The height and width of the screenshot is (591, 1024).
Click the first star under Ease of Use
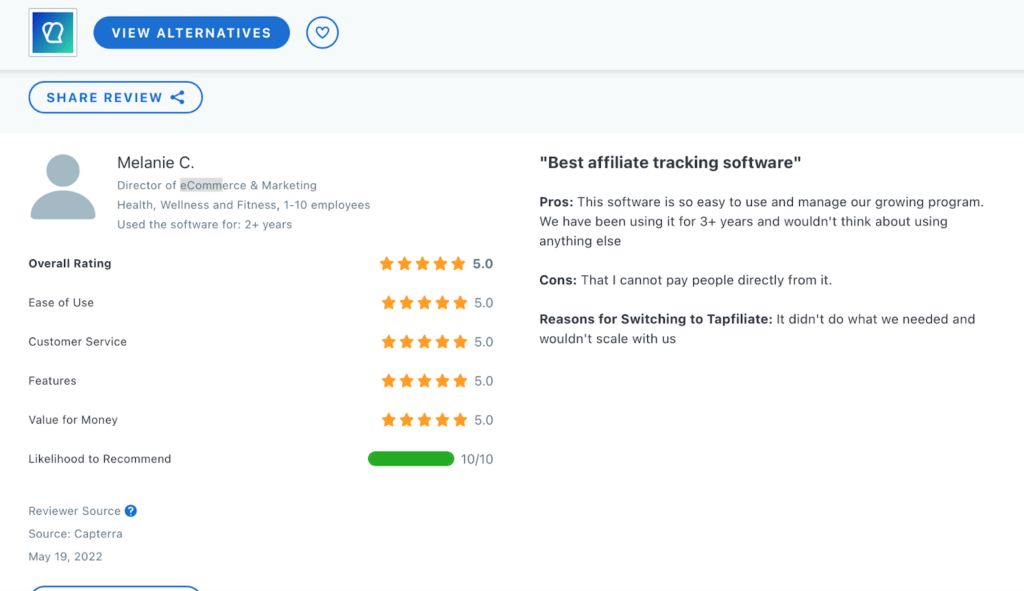[x=387, y=302]
